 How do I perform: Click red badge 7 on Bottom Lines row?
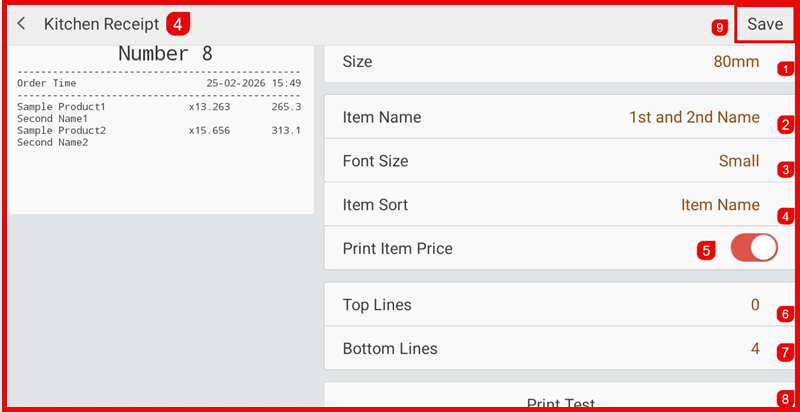click(786, 352)
